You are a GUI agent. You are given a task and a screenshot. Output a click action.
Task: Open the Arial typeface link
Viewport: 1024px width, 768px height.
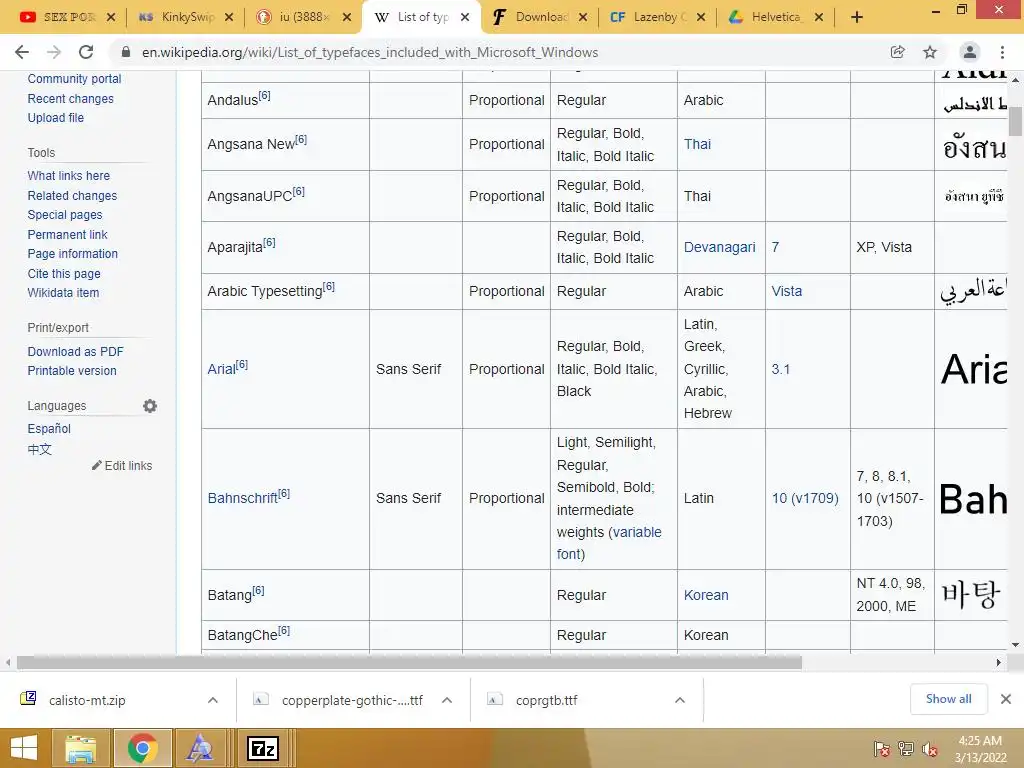pyautogui.click(x=221, y=369)
